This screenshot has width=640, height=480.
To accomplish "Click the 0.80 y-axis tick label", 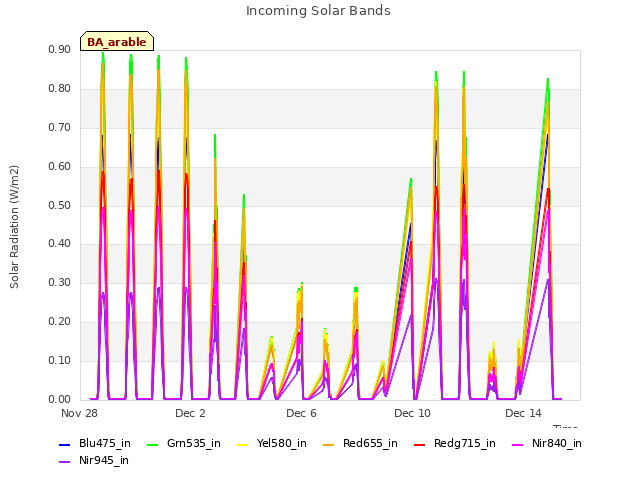I will tap(60, 88).
